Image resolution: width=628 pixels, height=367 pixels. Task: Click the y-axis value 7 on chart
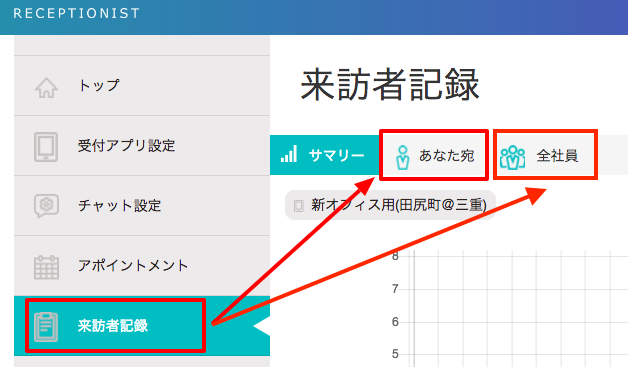pyautogui.click(x=395, y=288)
